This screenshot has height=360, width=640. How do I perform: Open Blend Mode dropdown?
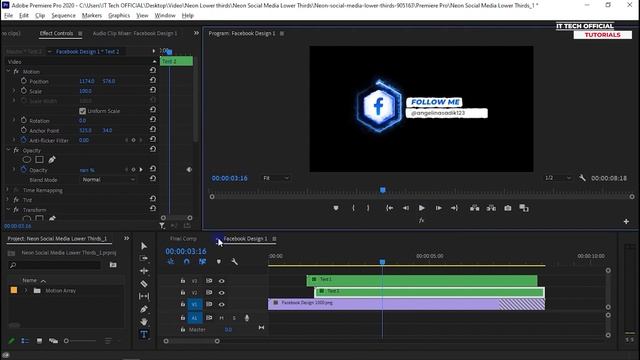click(x=108, y=180)
